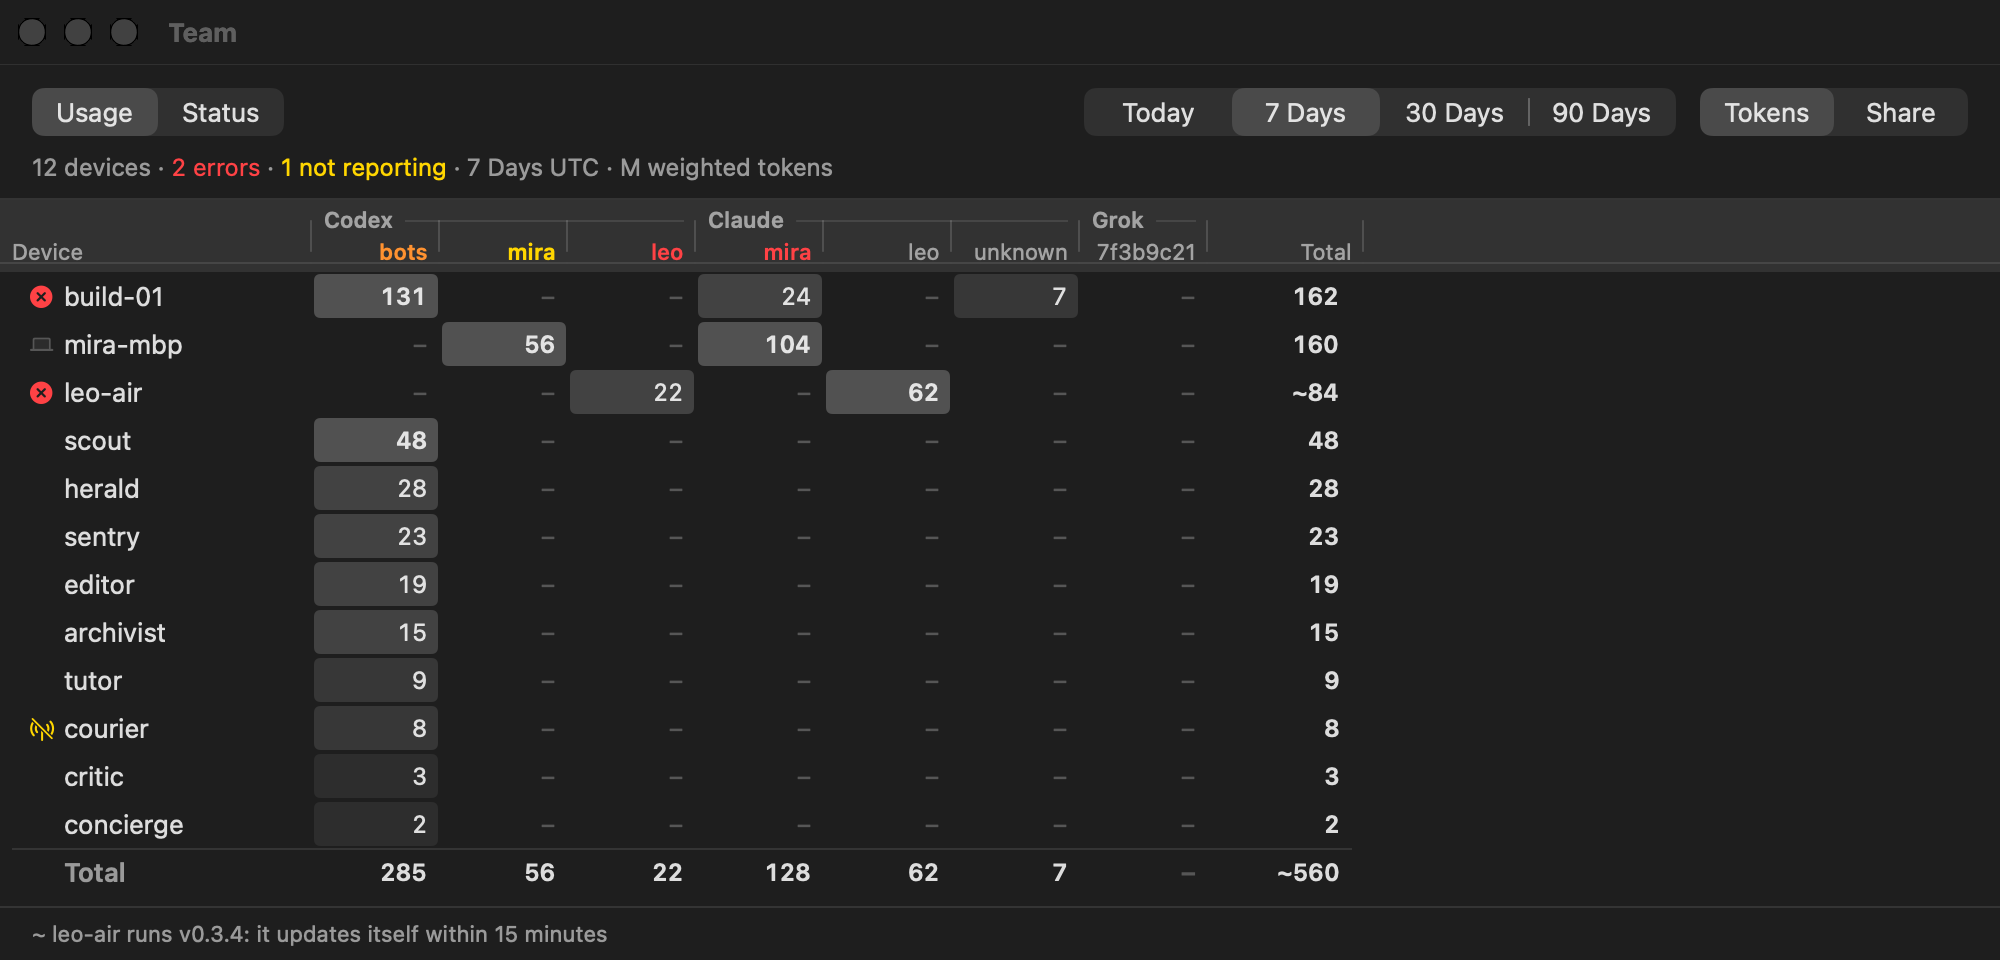Screen dimensions: 2000x960
Task: Click the not-reporting signal icon beside courier
Action: coord(41,729)
